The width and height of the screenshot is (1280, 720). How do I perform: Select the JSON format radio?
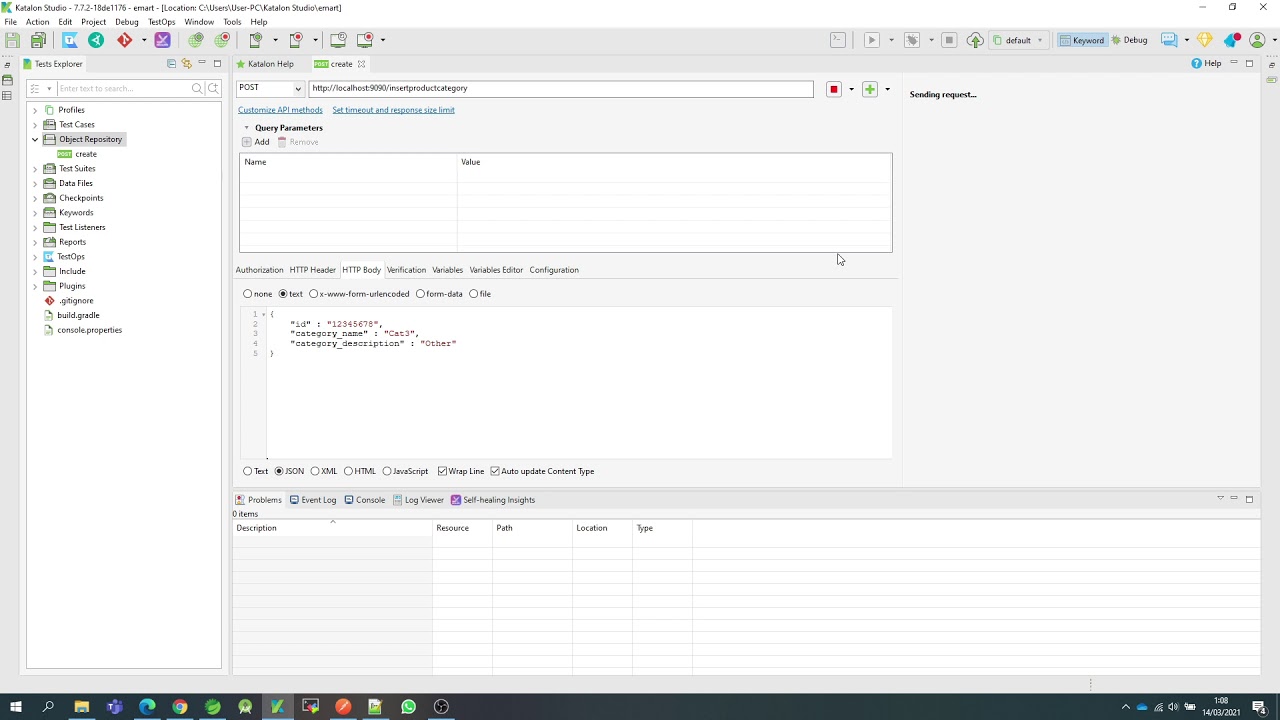pos(279,471)
